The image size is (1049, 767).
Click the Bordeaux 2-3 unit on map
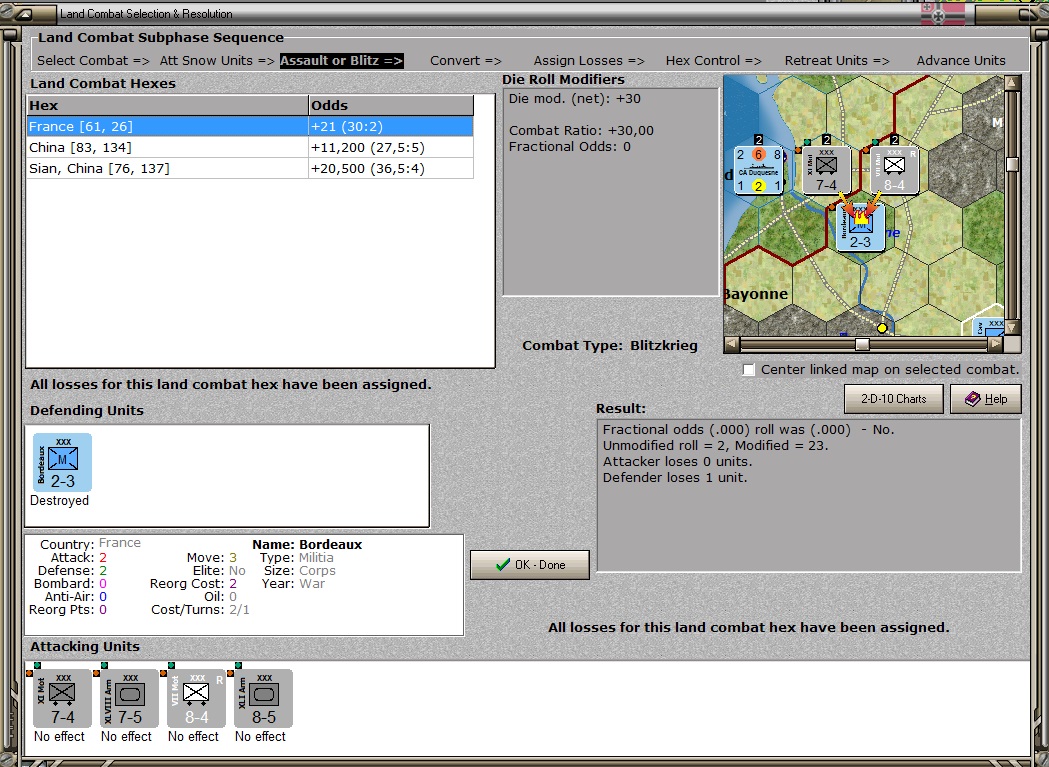860,228
